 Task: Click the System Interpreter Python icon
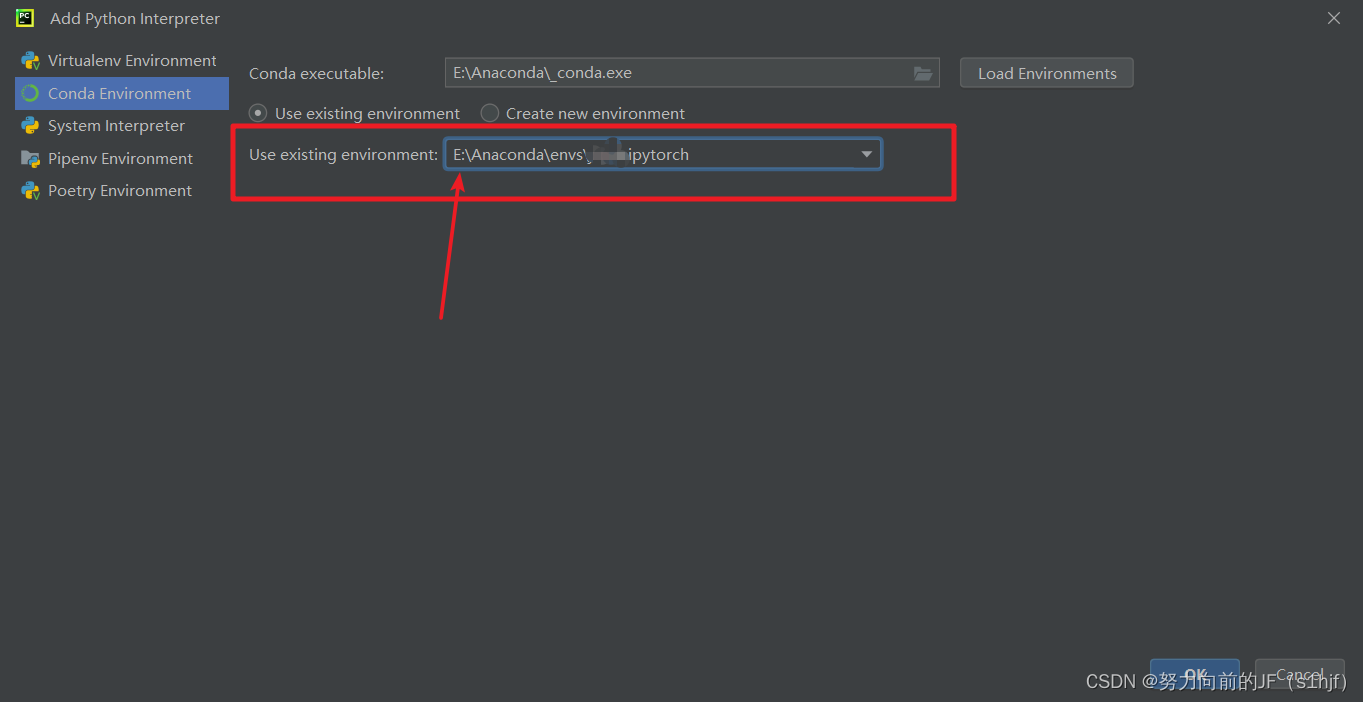coord(30,126)
